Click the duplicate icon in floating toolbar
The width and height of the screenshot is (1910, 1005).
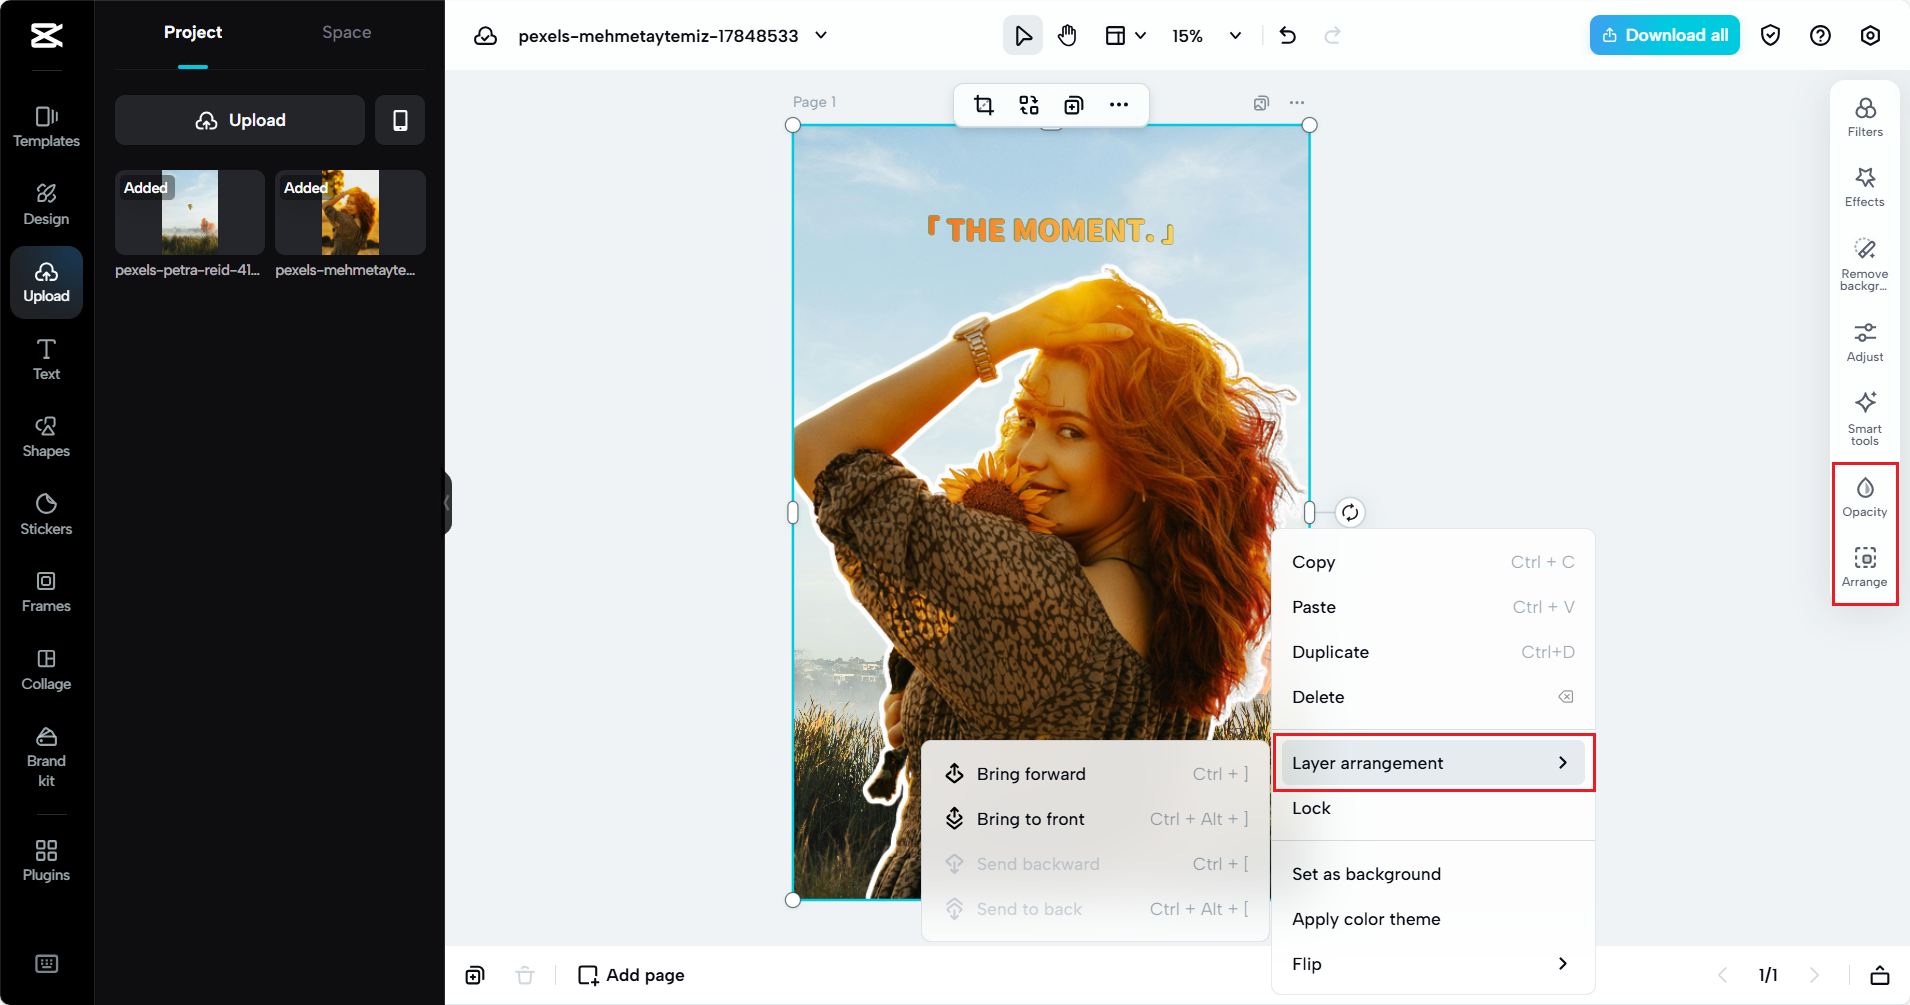[1074, 105]
